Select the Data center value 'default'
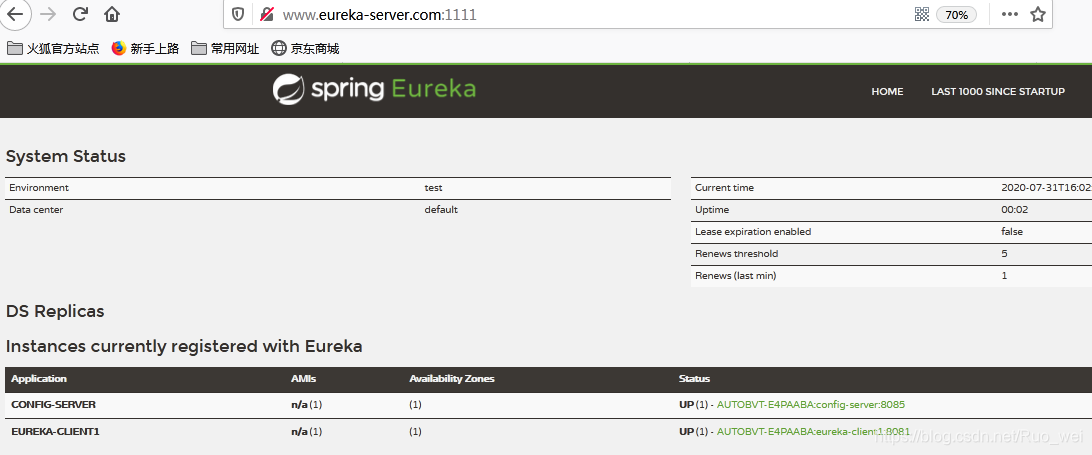The image size is (1092, 455). tap(441, 209)
